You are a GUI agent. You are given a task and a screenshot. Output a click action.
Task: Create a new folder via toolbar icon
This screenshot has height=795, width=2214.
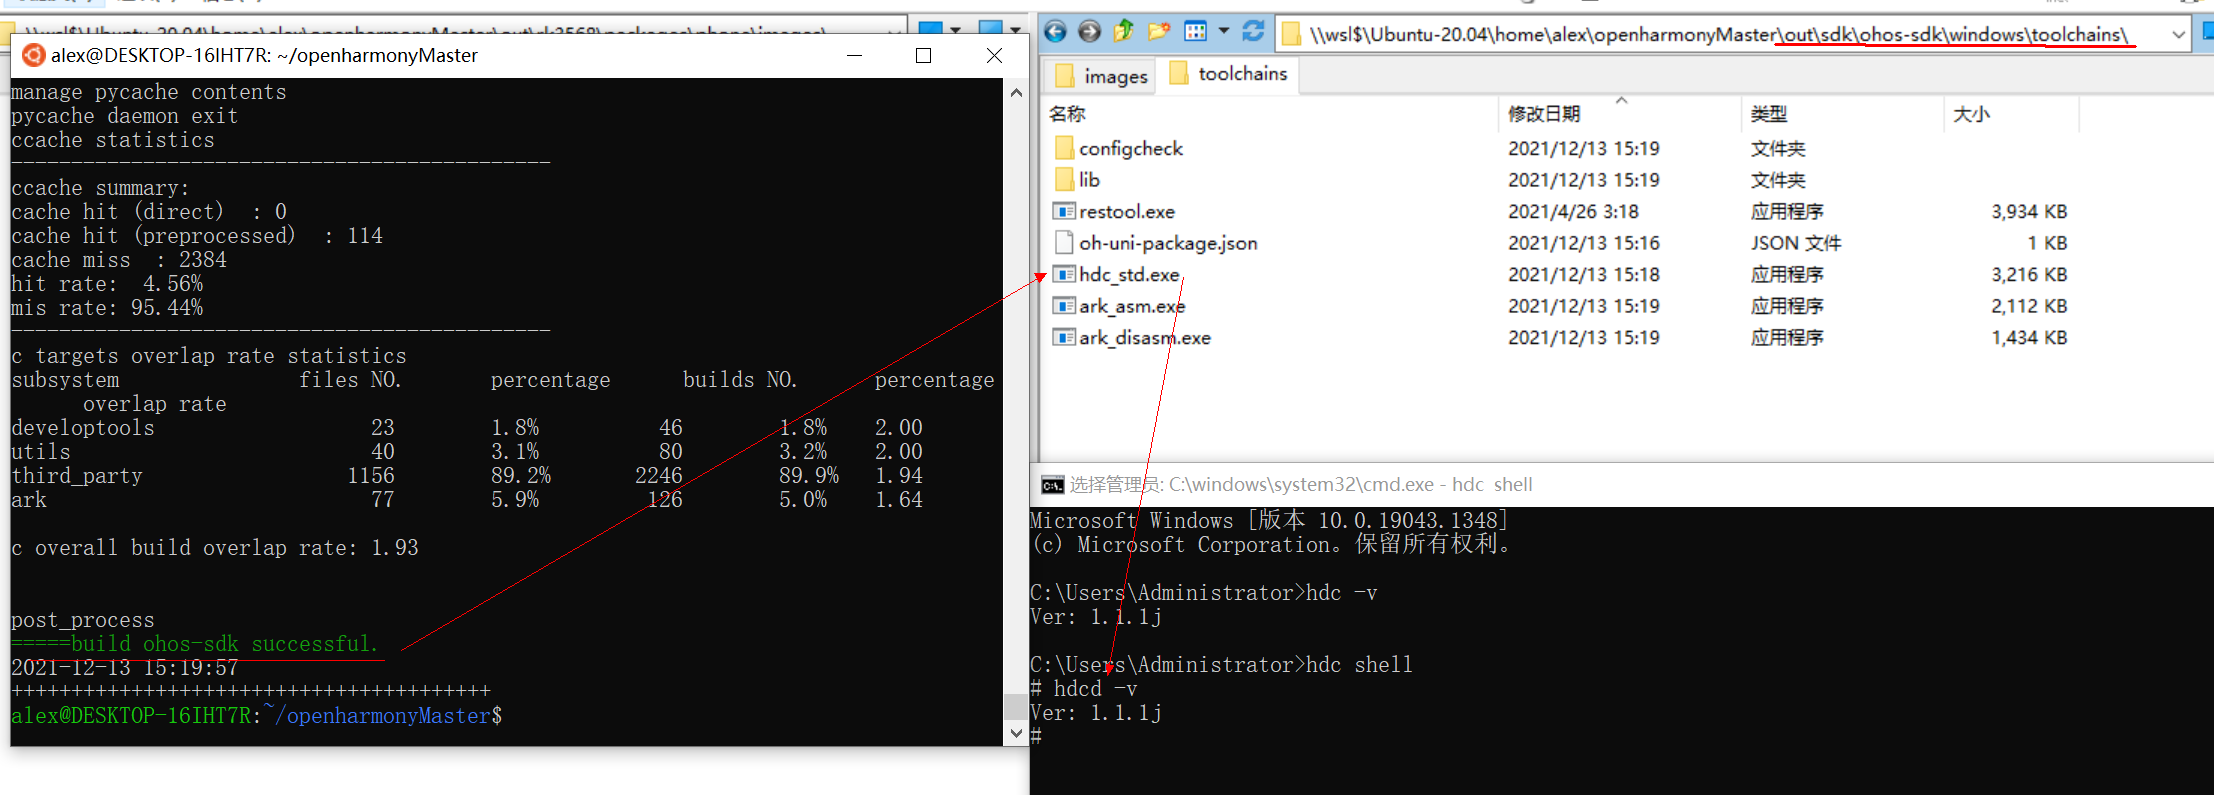coord(1159,32)
